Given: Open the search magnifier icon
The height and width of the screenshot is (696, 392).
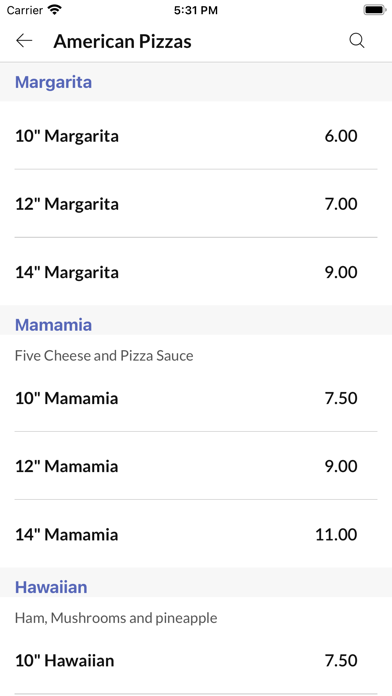Looking at the screenshot, I should (x=357, y=41).
